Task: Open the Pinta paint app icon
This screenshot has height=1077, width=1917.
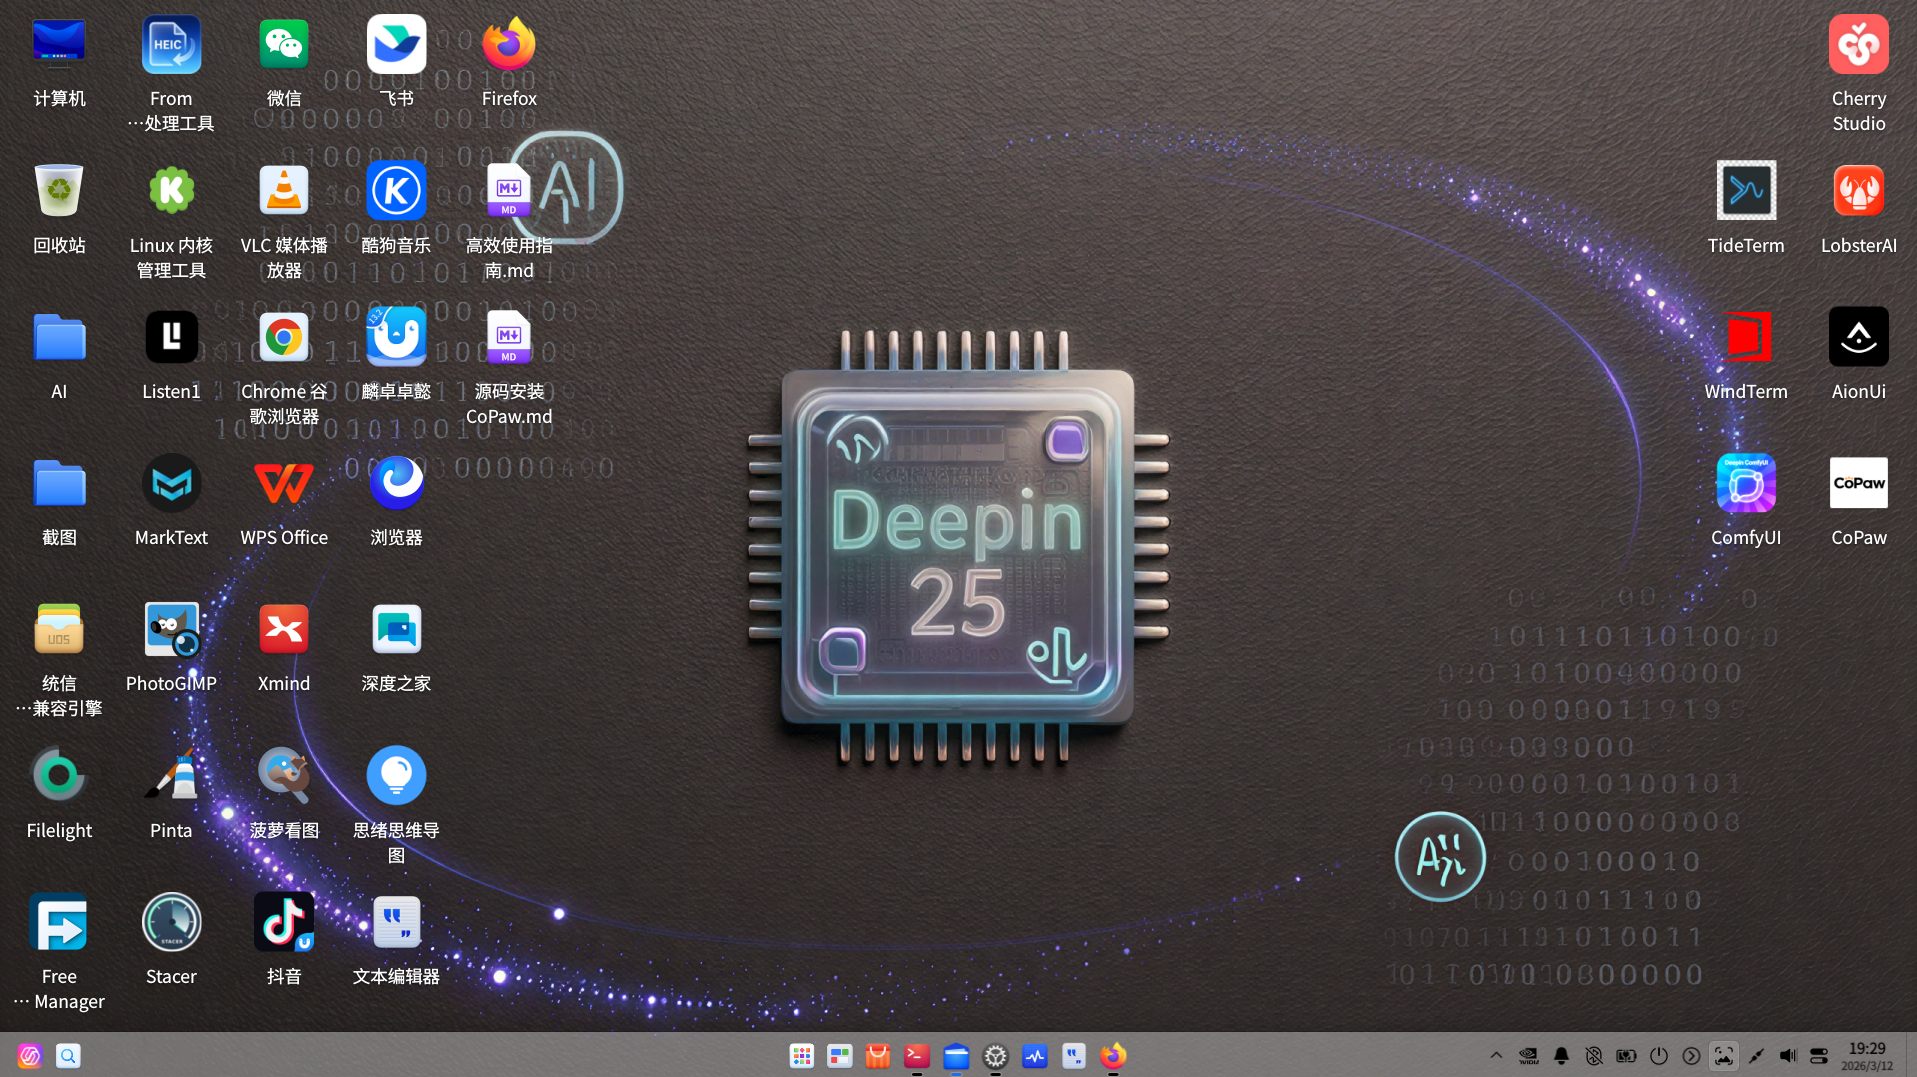Action: 171,775
